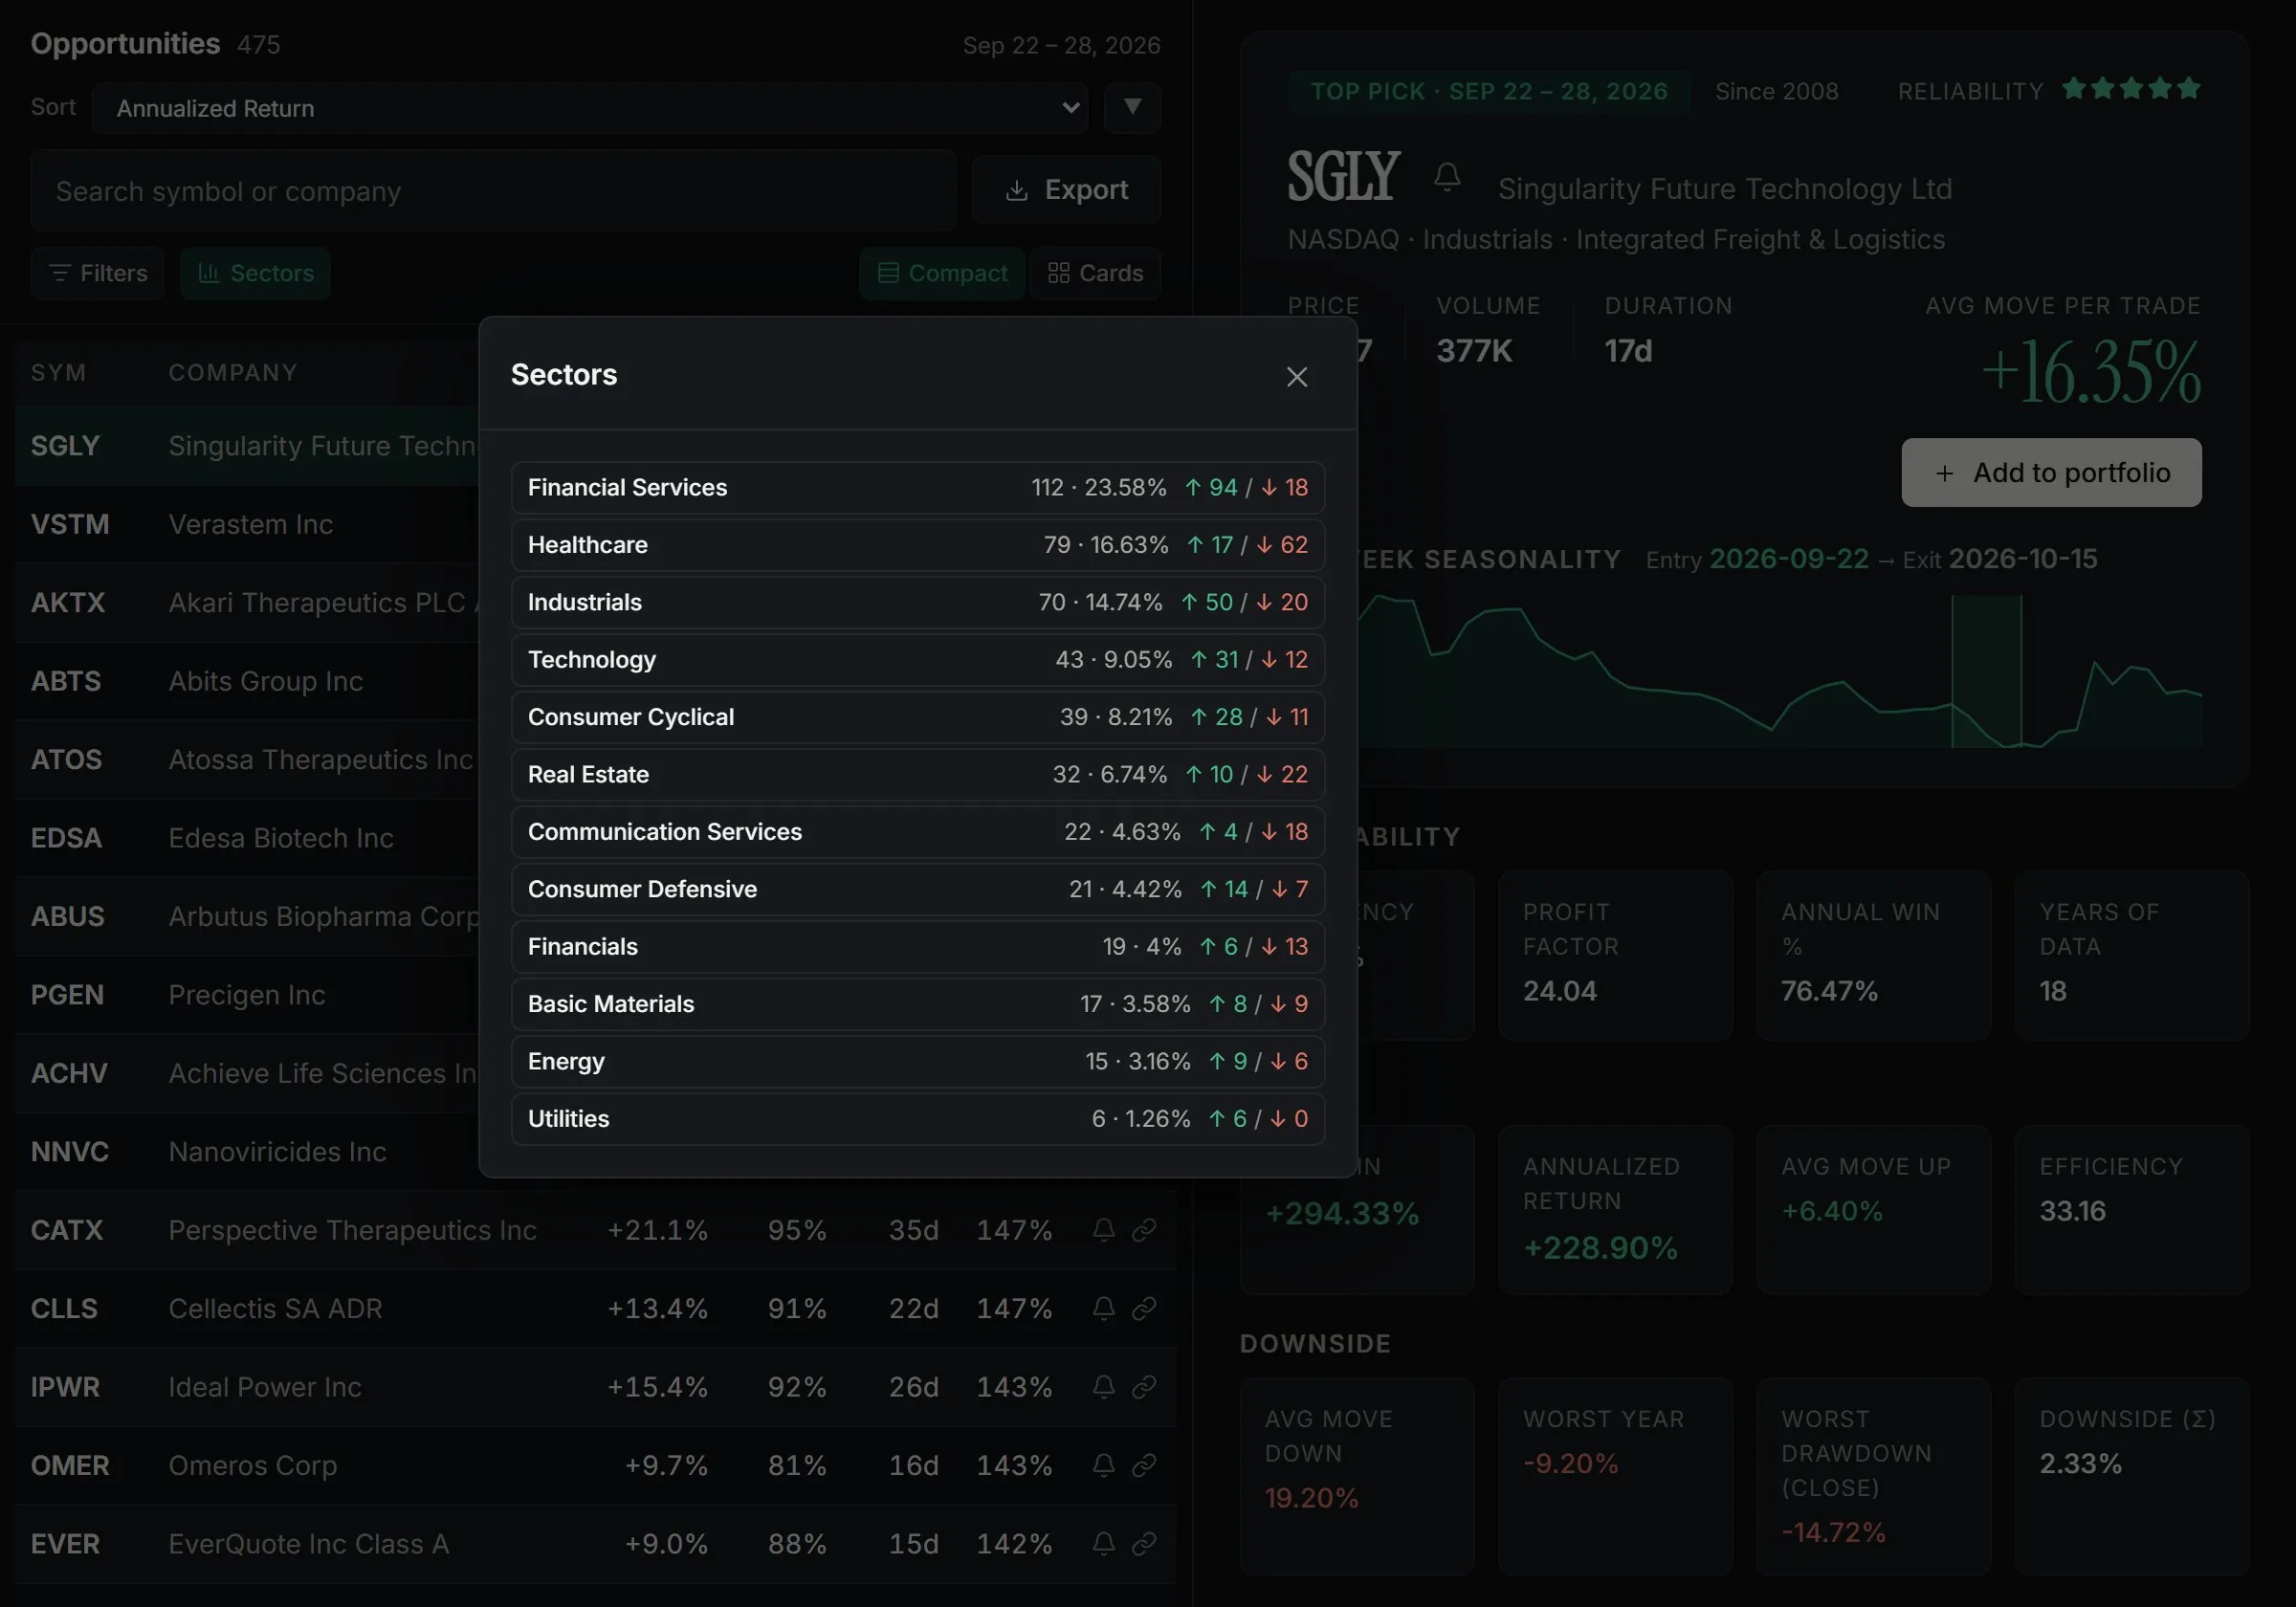
Task: Click the PGEN Precigen Inc row
Action: [247, 995]
